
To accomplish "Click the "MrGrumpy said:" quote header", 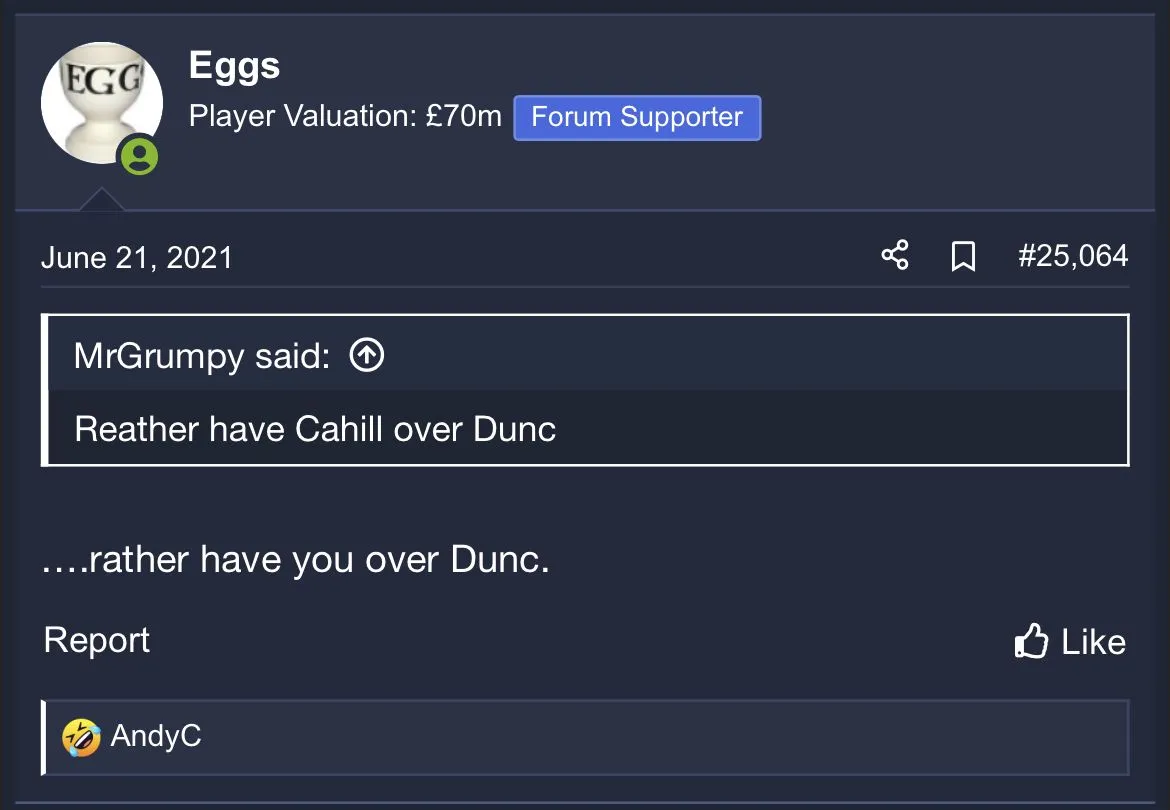I will (202, 355).
